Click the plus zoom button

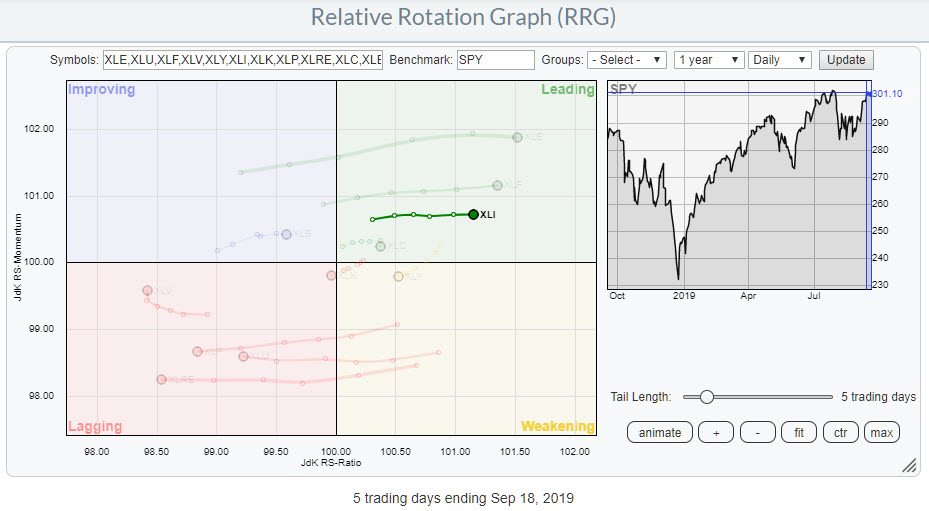[715, 432]
